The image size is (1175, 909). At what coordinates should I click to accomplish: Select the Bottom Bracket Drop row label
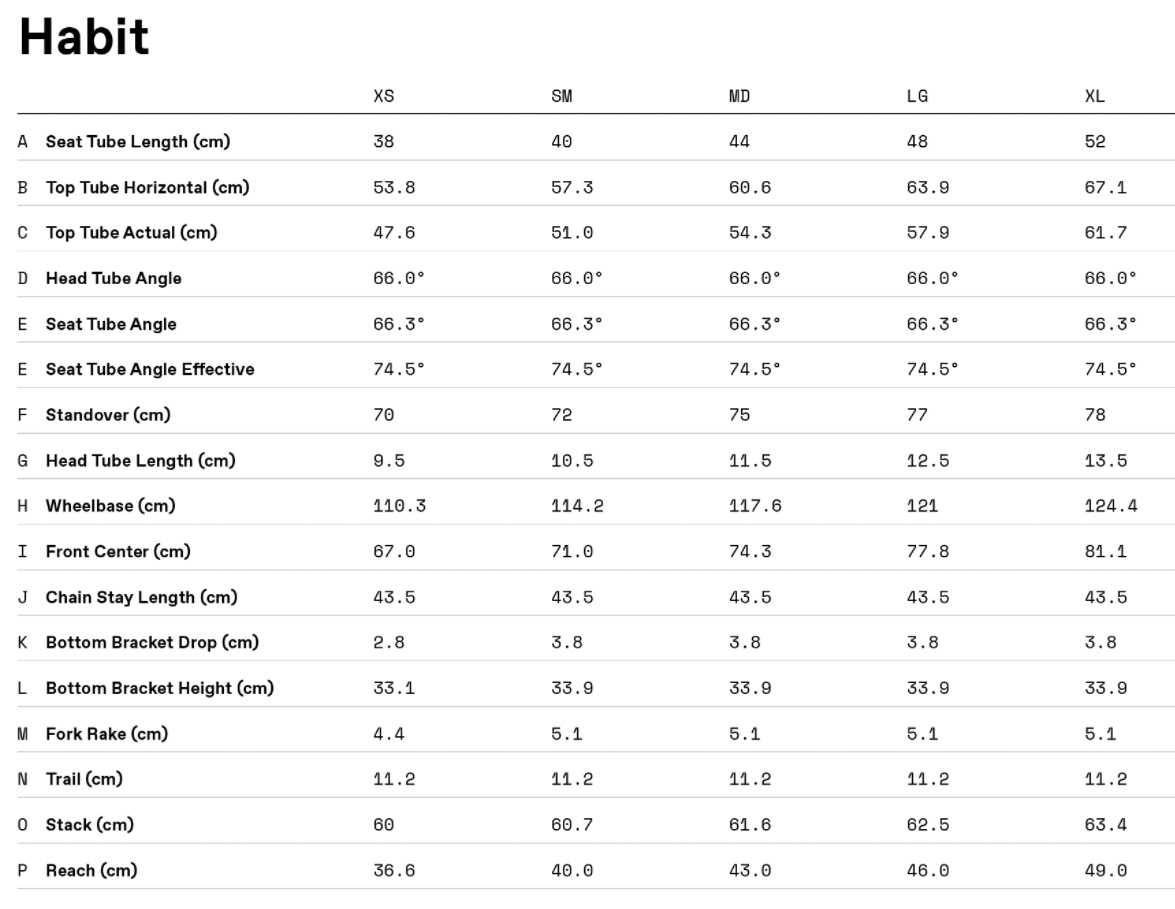point(152,643)
